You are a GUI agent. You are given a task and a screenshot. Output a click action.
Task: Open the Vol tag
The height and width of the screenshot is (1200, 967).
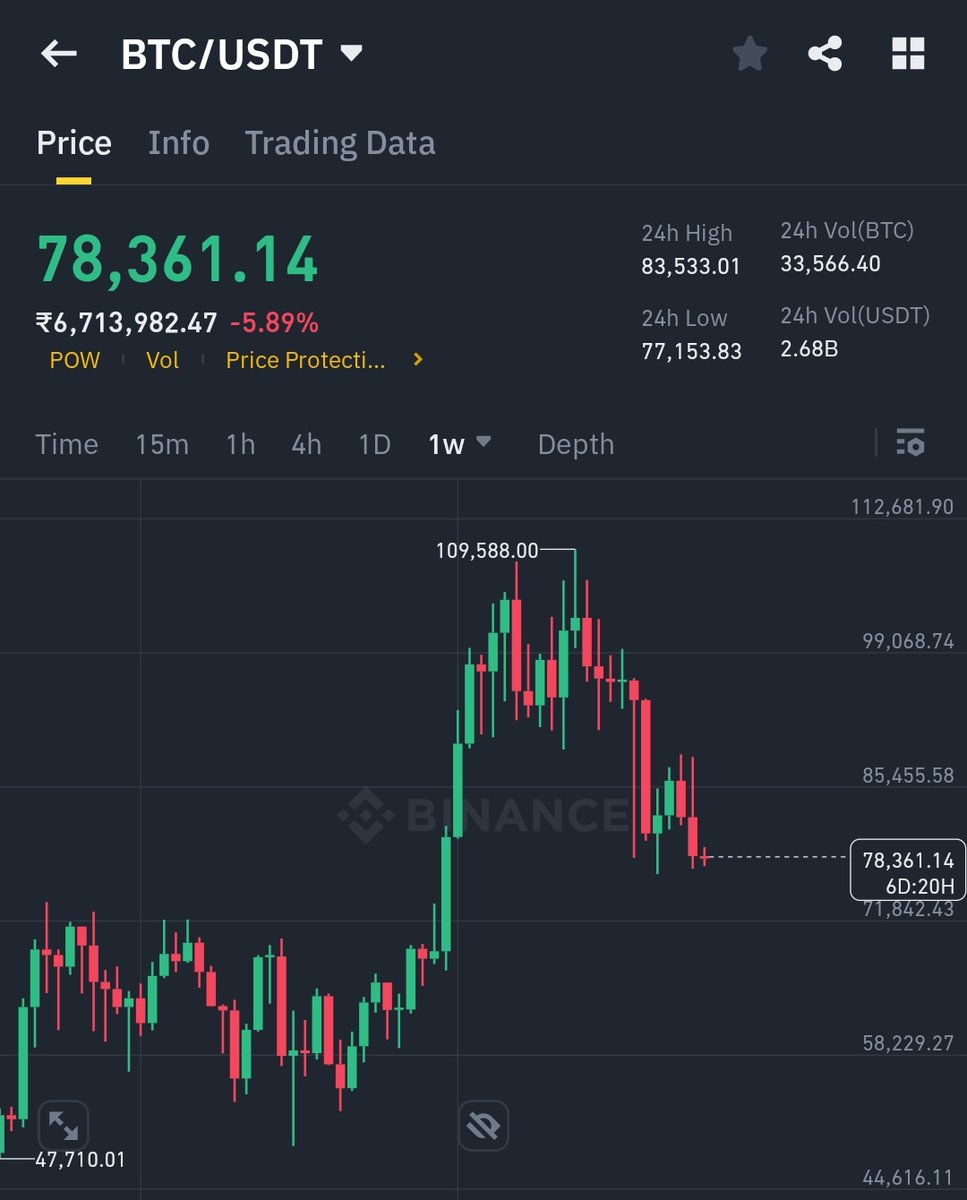tap(163, 360)
